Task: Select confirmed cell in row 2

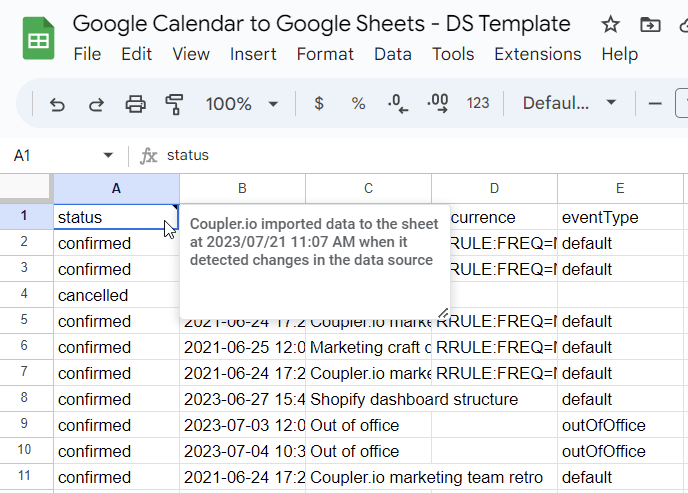Action: point(116,243)
